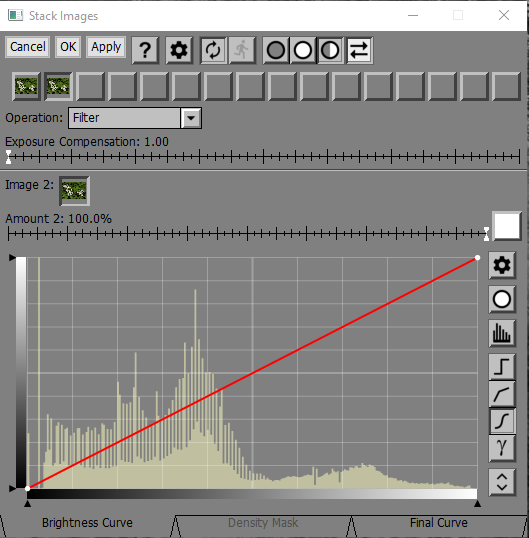Screen dimensions: 529x538
Task: Switch to the Final Curve tab
Action: 438,523
